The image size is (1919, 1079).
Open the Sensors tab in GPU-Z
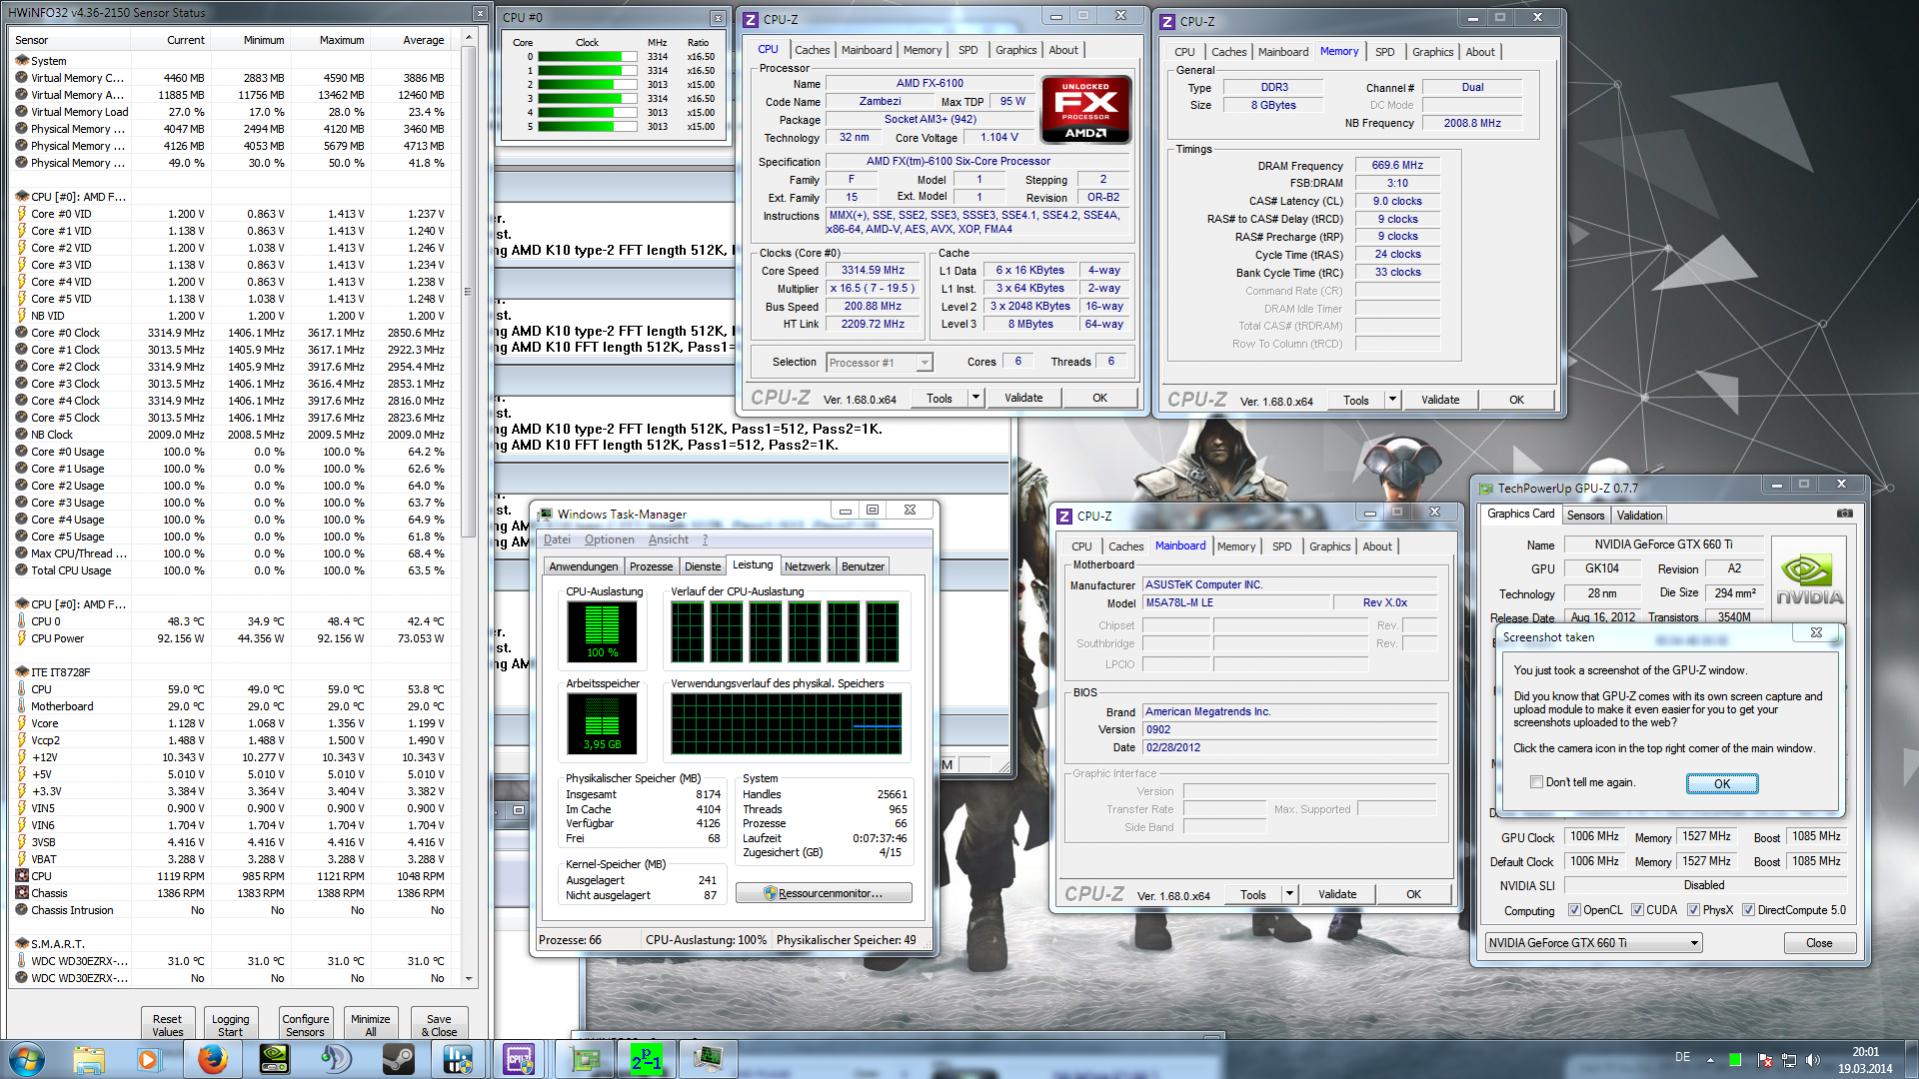(1585, 515)
